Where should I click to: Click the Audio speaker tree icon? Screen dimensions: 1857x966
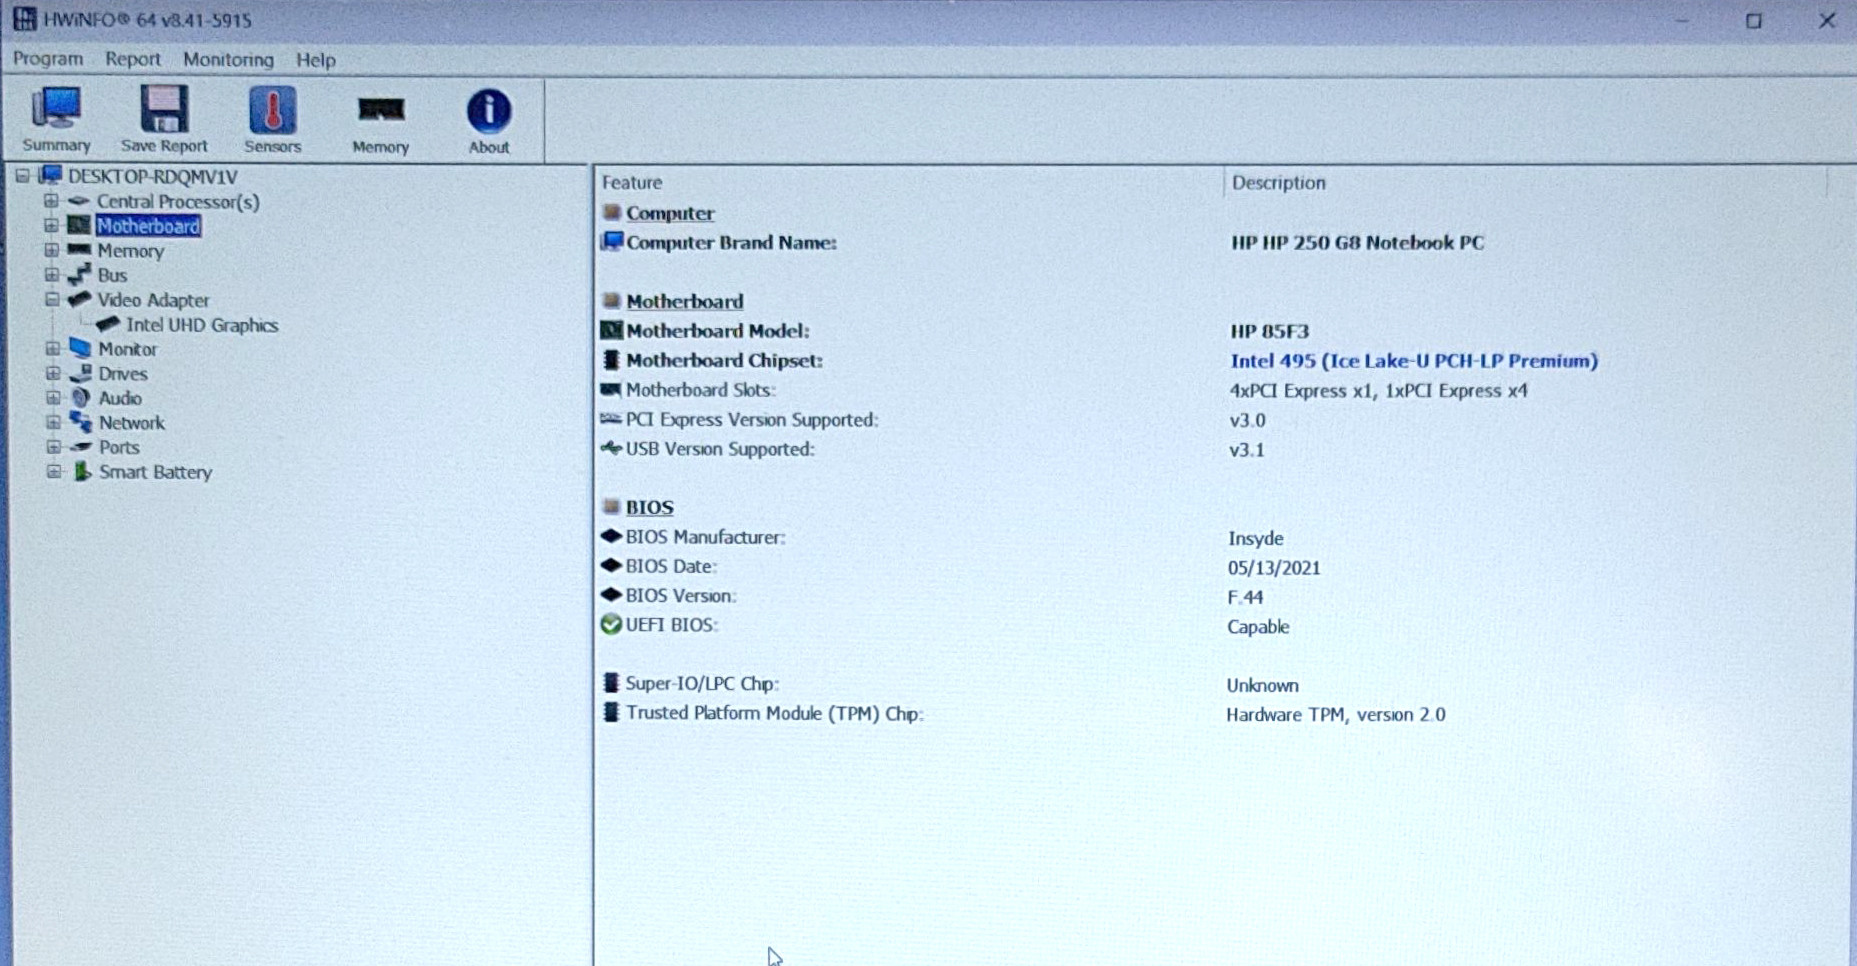coord(81,397)
